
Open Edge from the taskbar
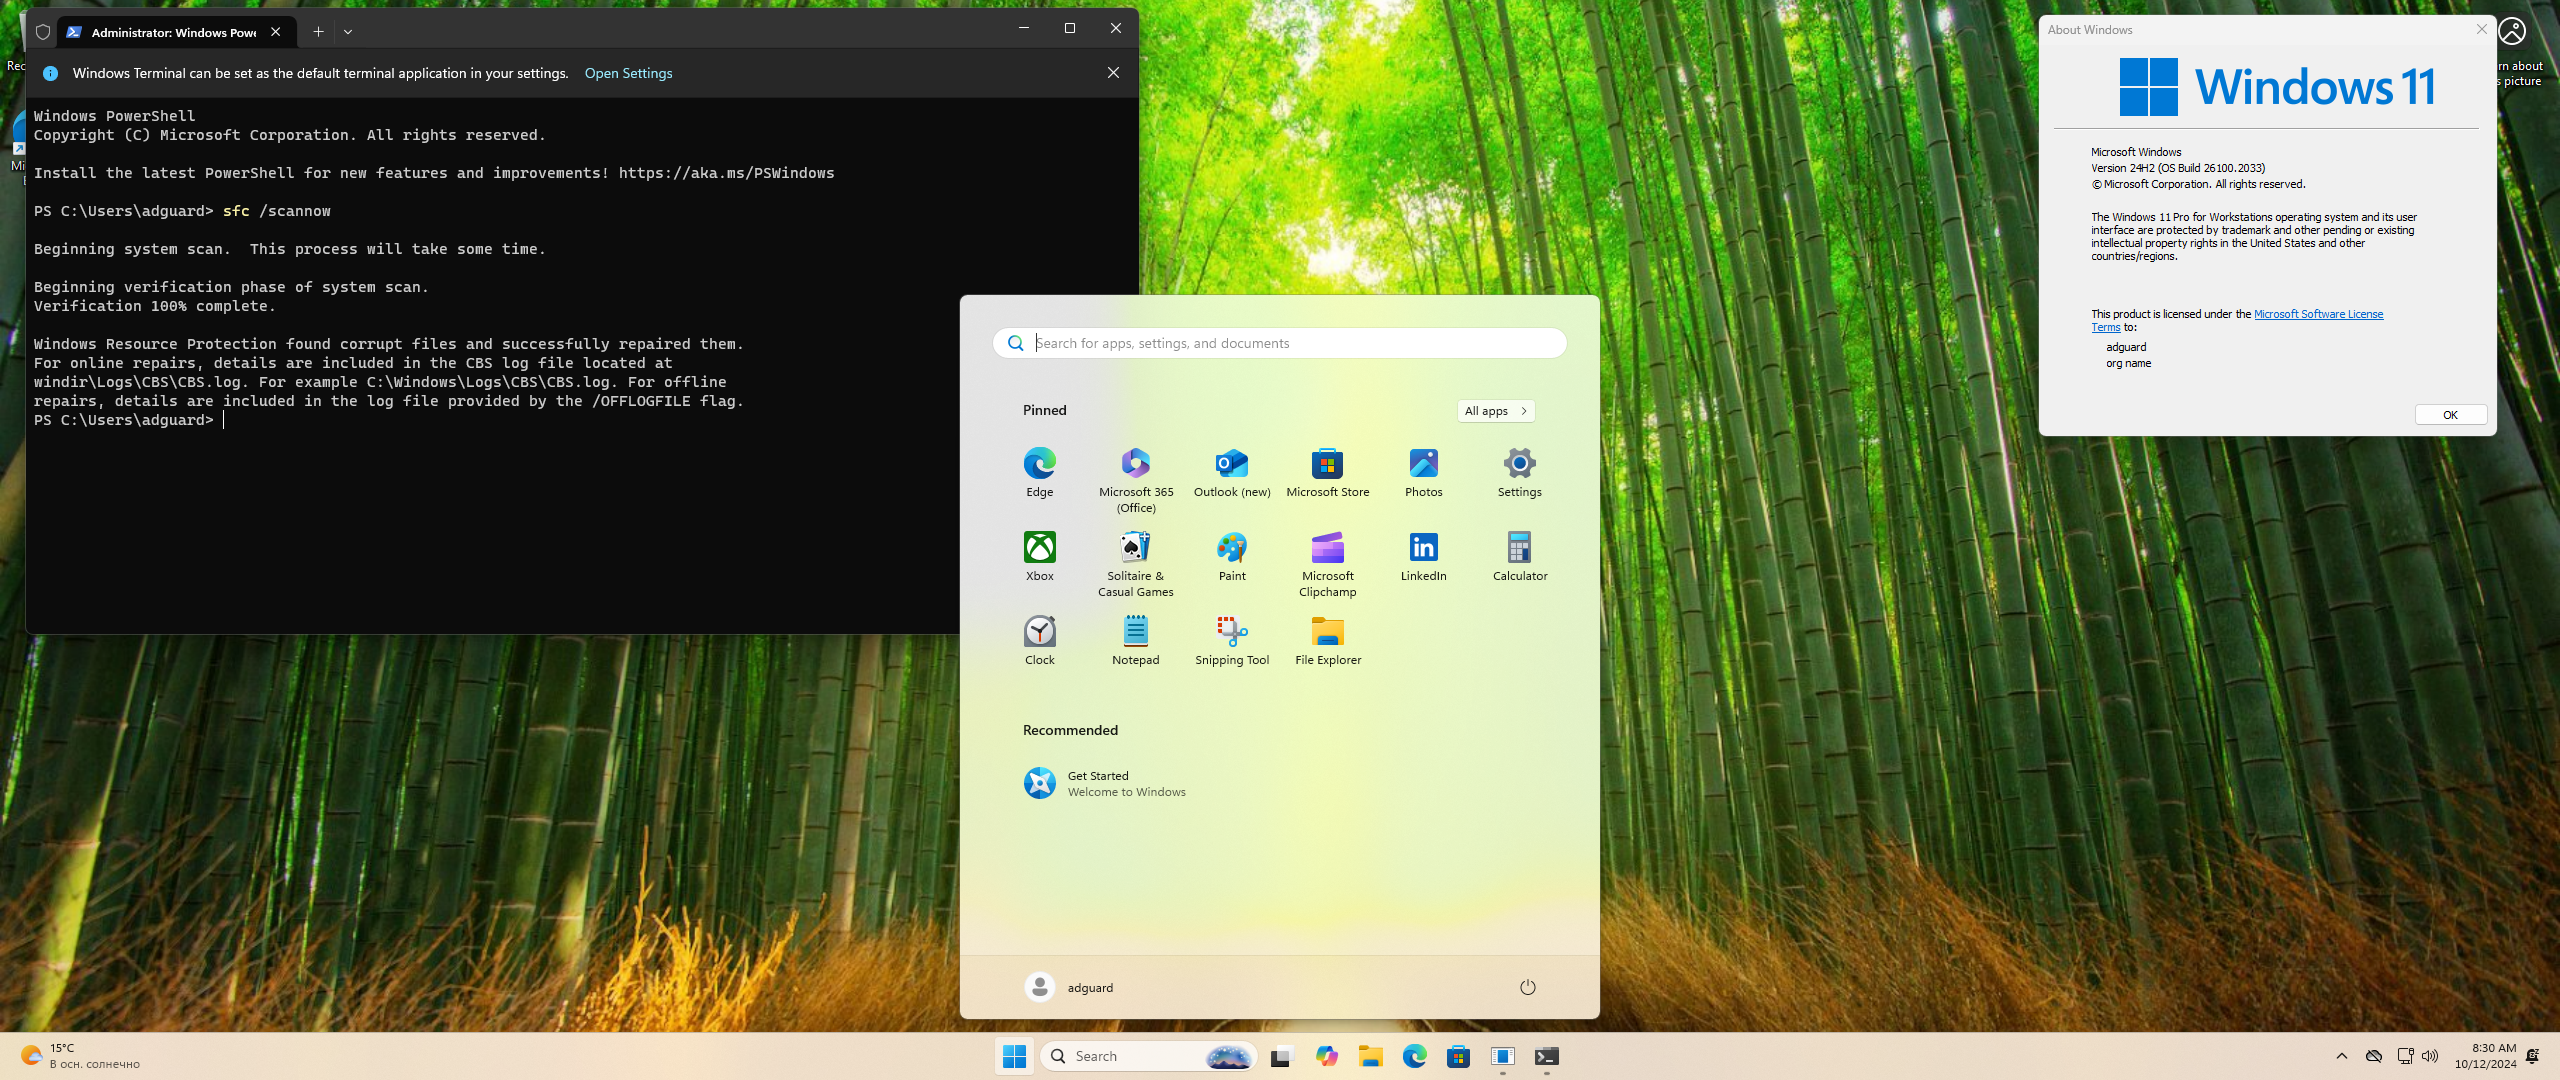click(1414, 1056)
